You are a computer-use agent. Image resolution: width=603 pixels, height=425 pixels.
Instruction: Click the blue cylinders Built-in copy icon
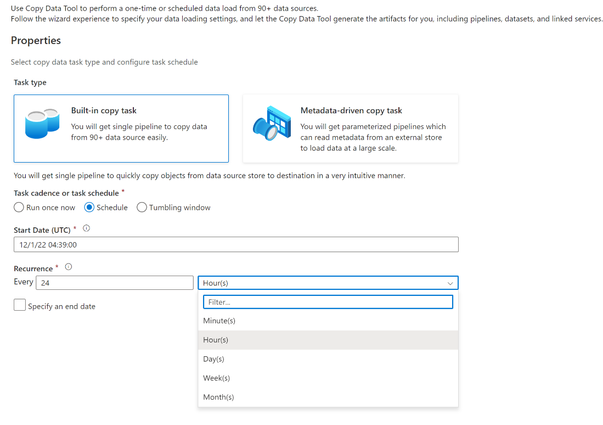(x=42, y=123)
